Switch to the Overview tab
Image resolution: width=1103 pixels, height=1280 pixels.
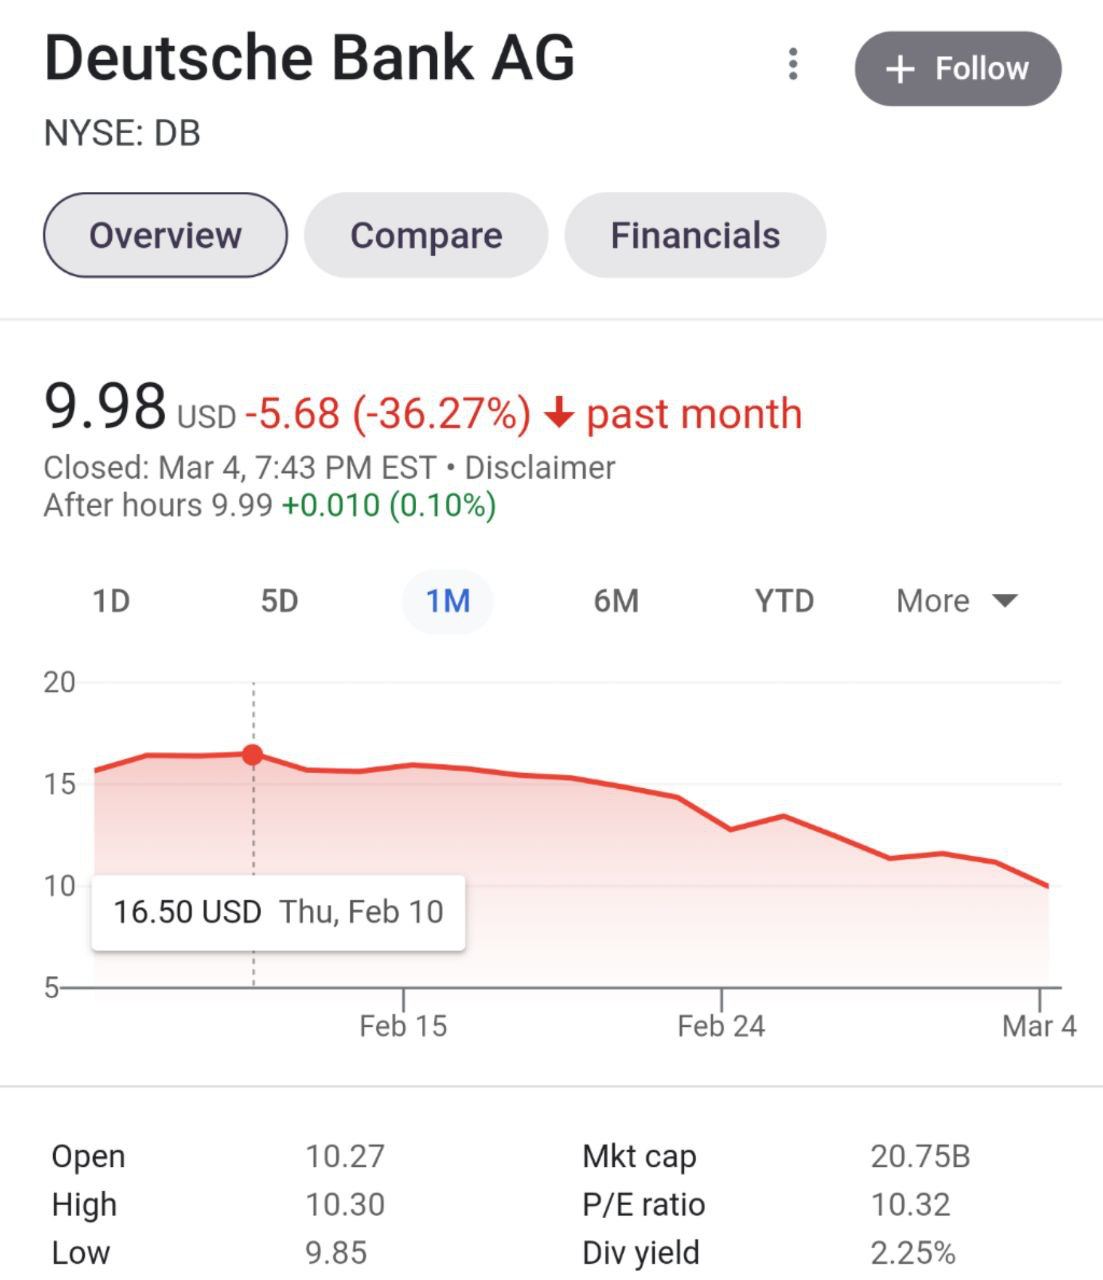point(165,235)
